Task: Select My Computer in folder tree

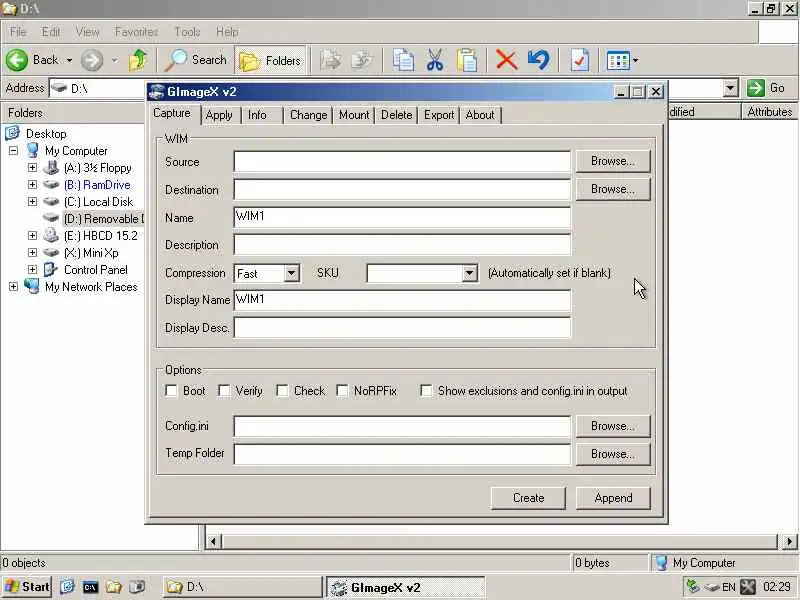Action: 76,151
